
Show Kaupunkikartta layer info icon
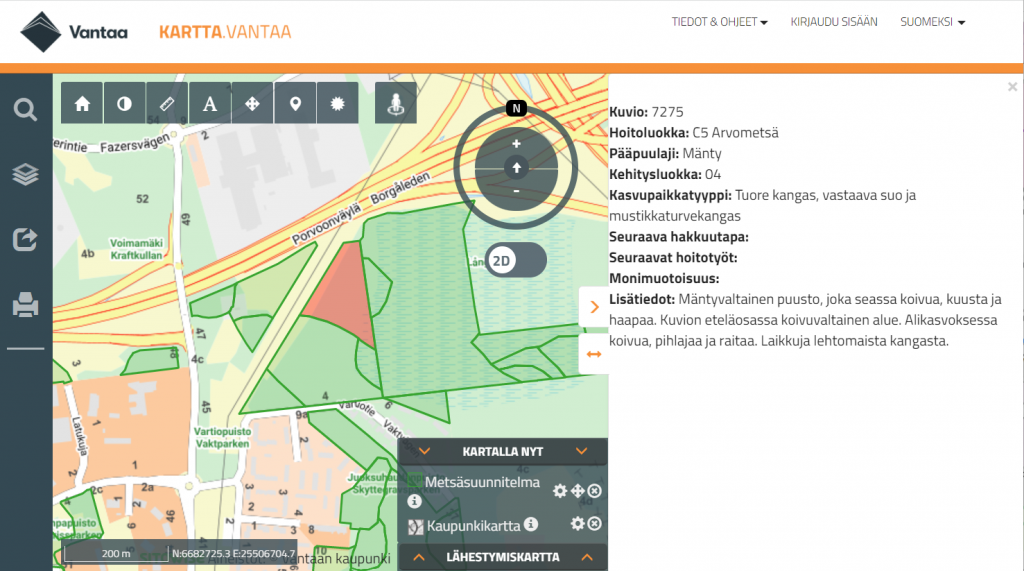[531, 524]
